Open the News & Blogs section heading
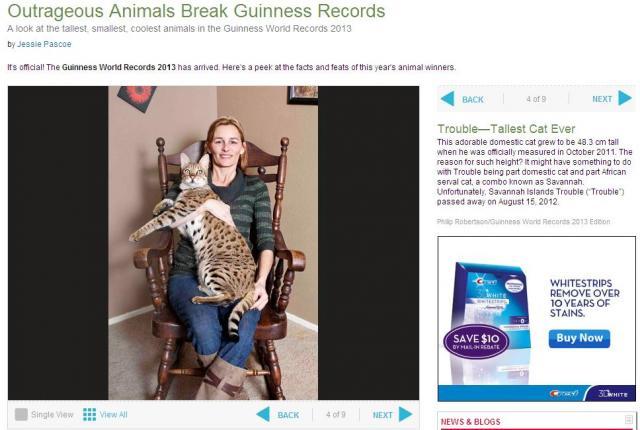 pyautogui.click(x=471, y=422)
